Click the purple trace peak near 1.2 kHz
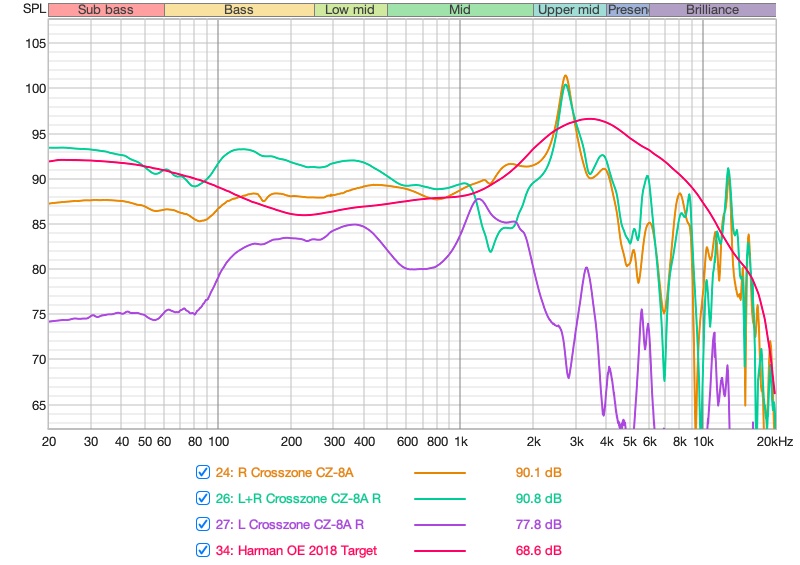The height and width of the screenshot is (565, 800). pos(479,199)
